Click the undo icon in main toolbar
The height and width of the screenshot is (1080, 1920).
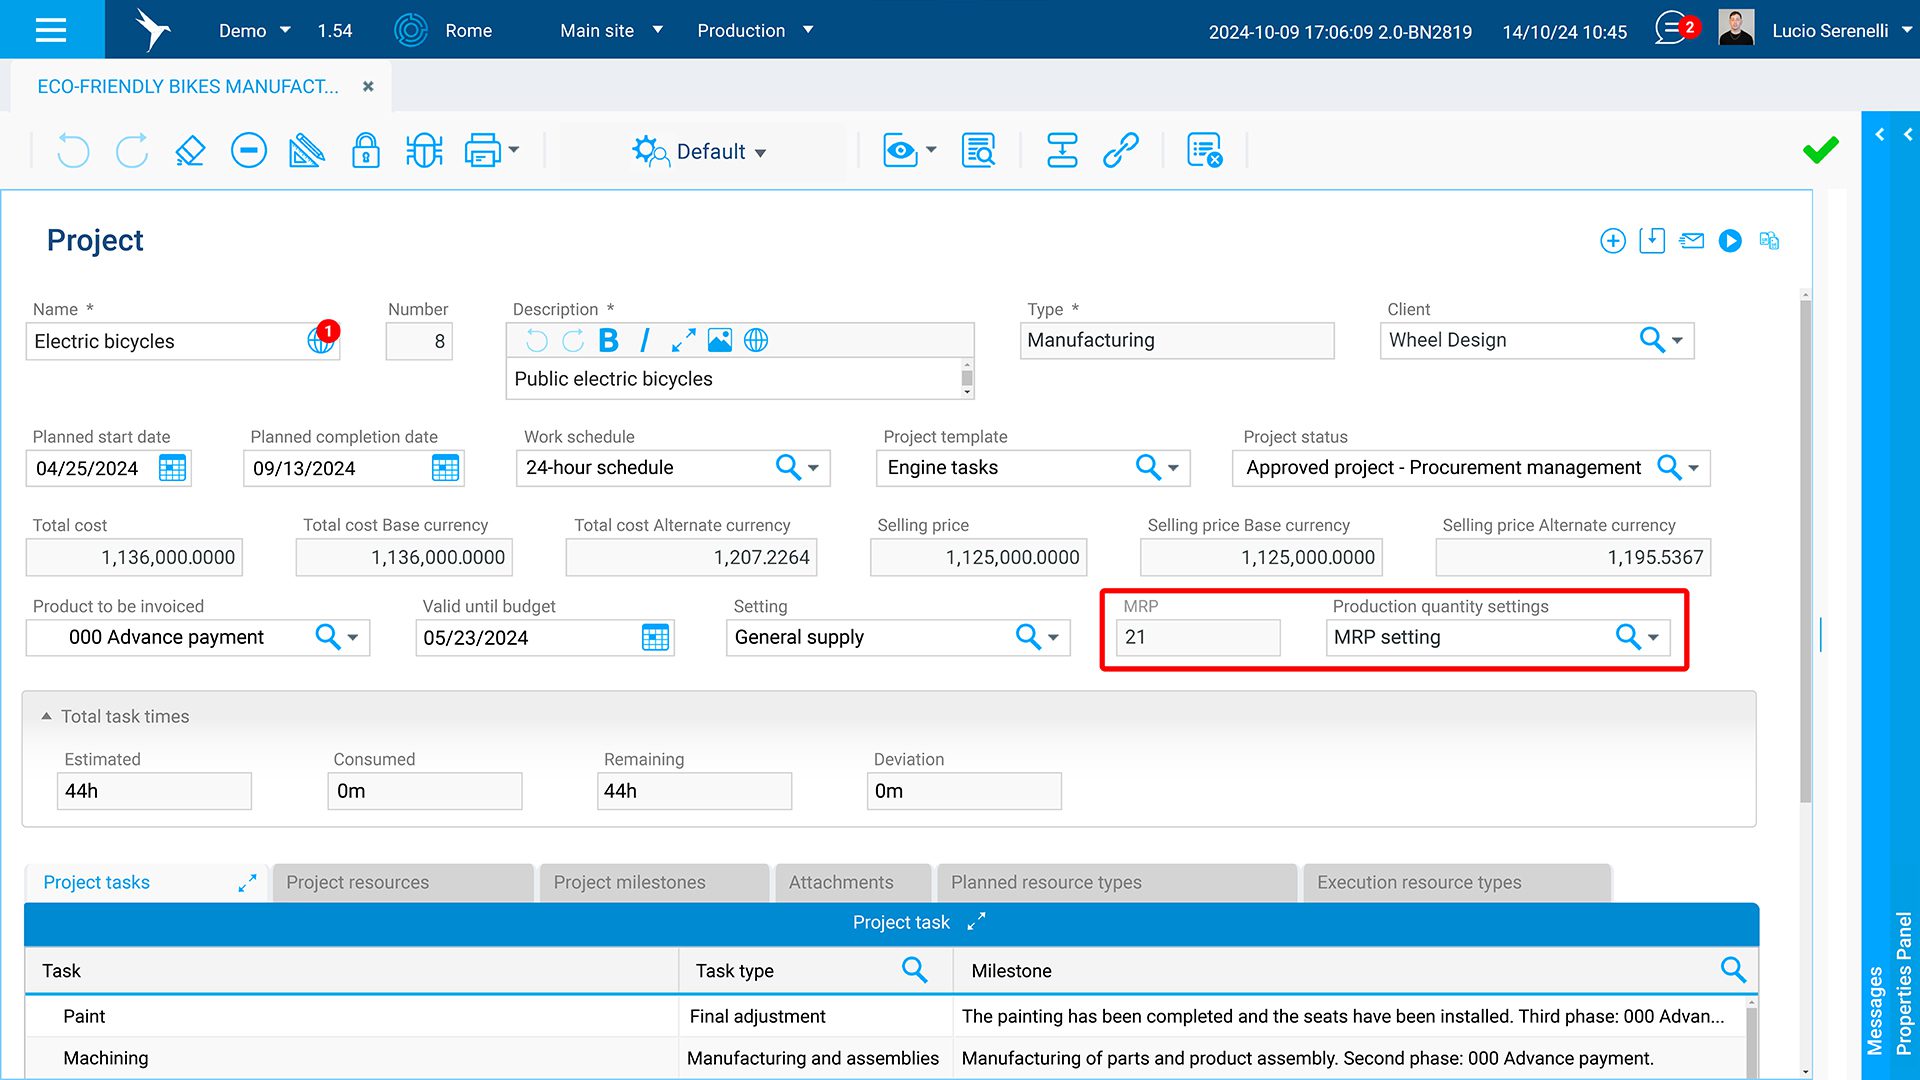click(73, 151)
